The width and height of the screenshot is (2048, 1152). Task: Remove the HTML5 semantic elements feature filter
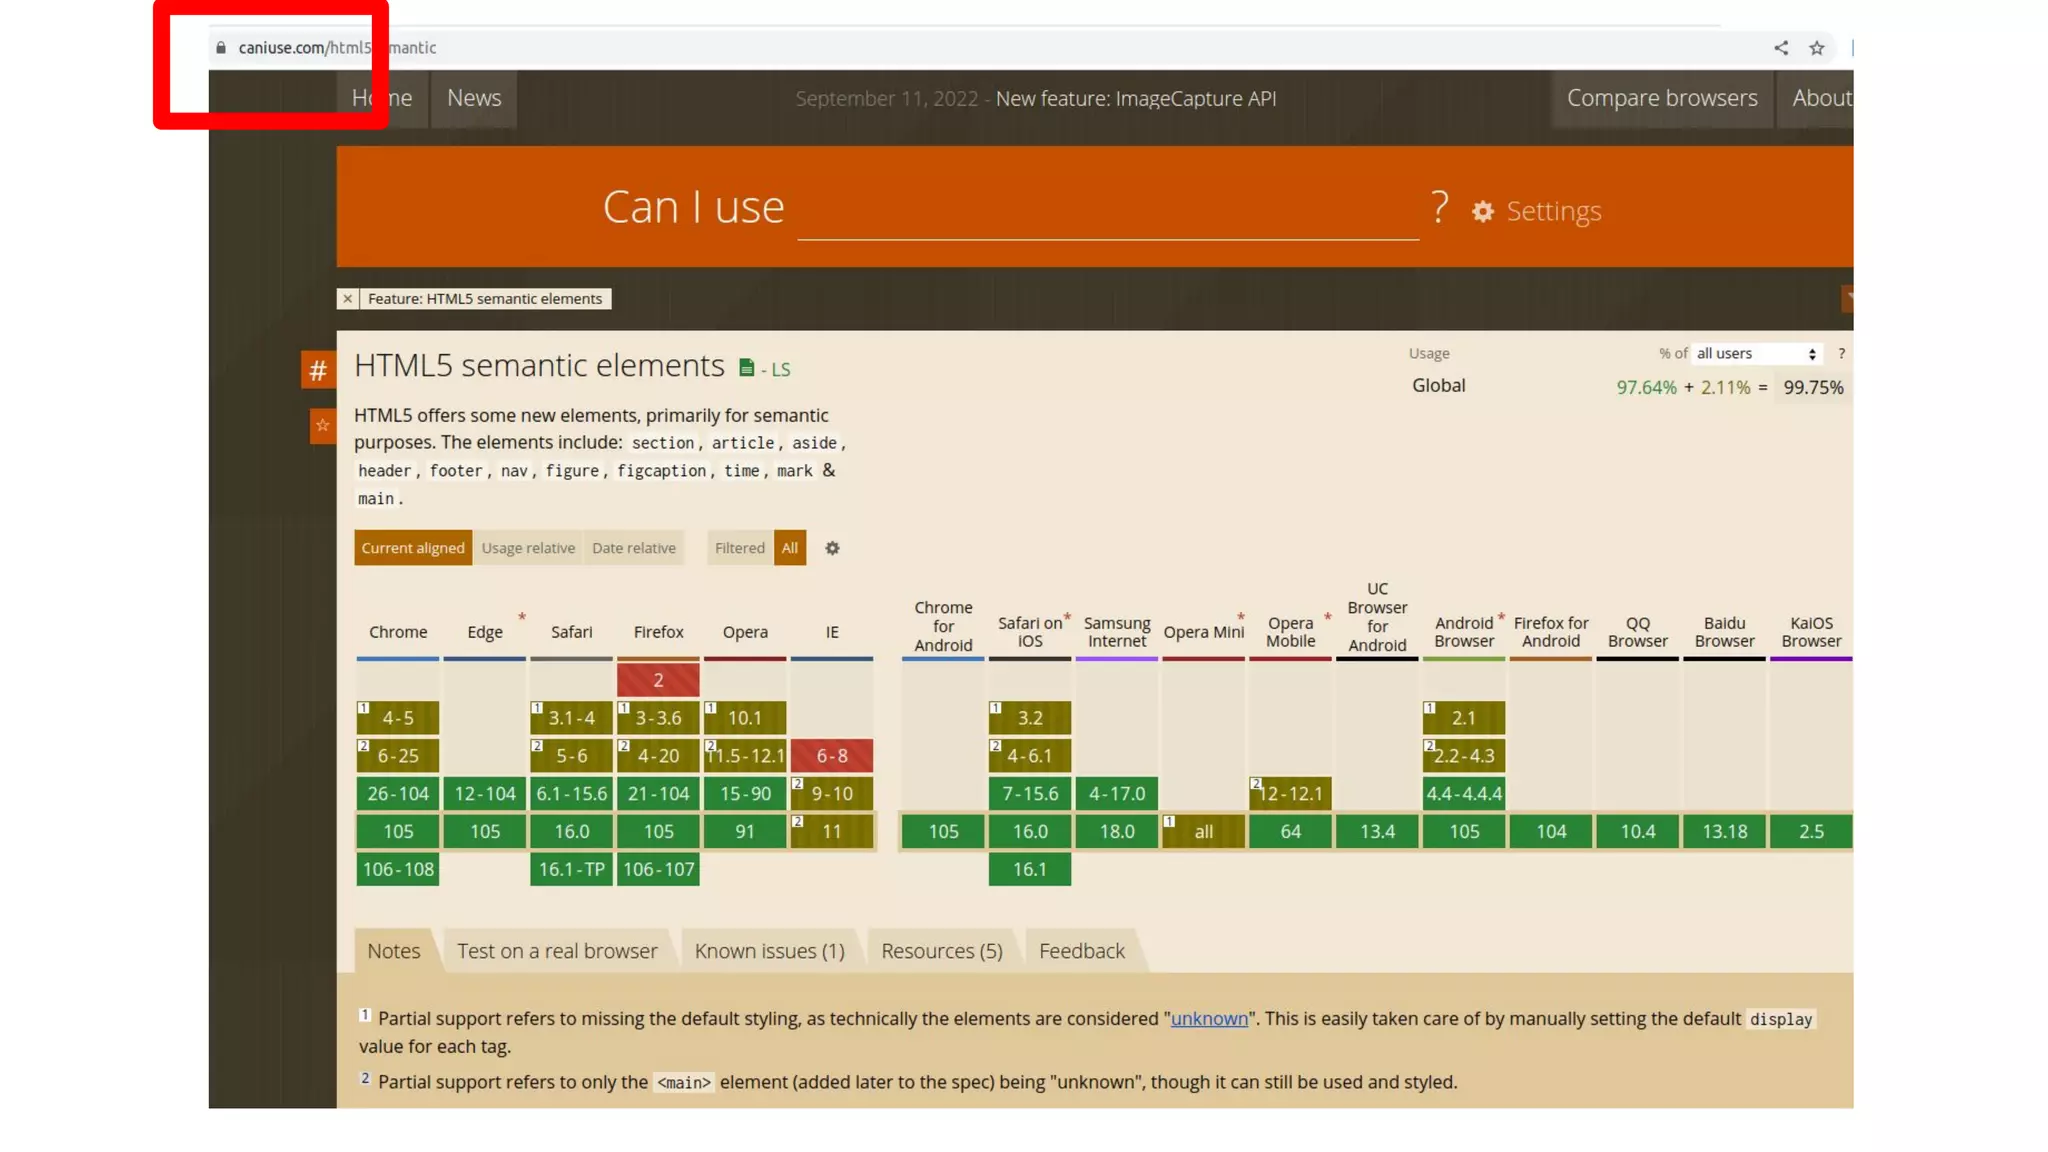[347, 299]
